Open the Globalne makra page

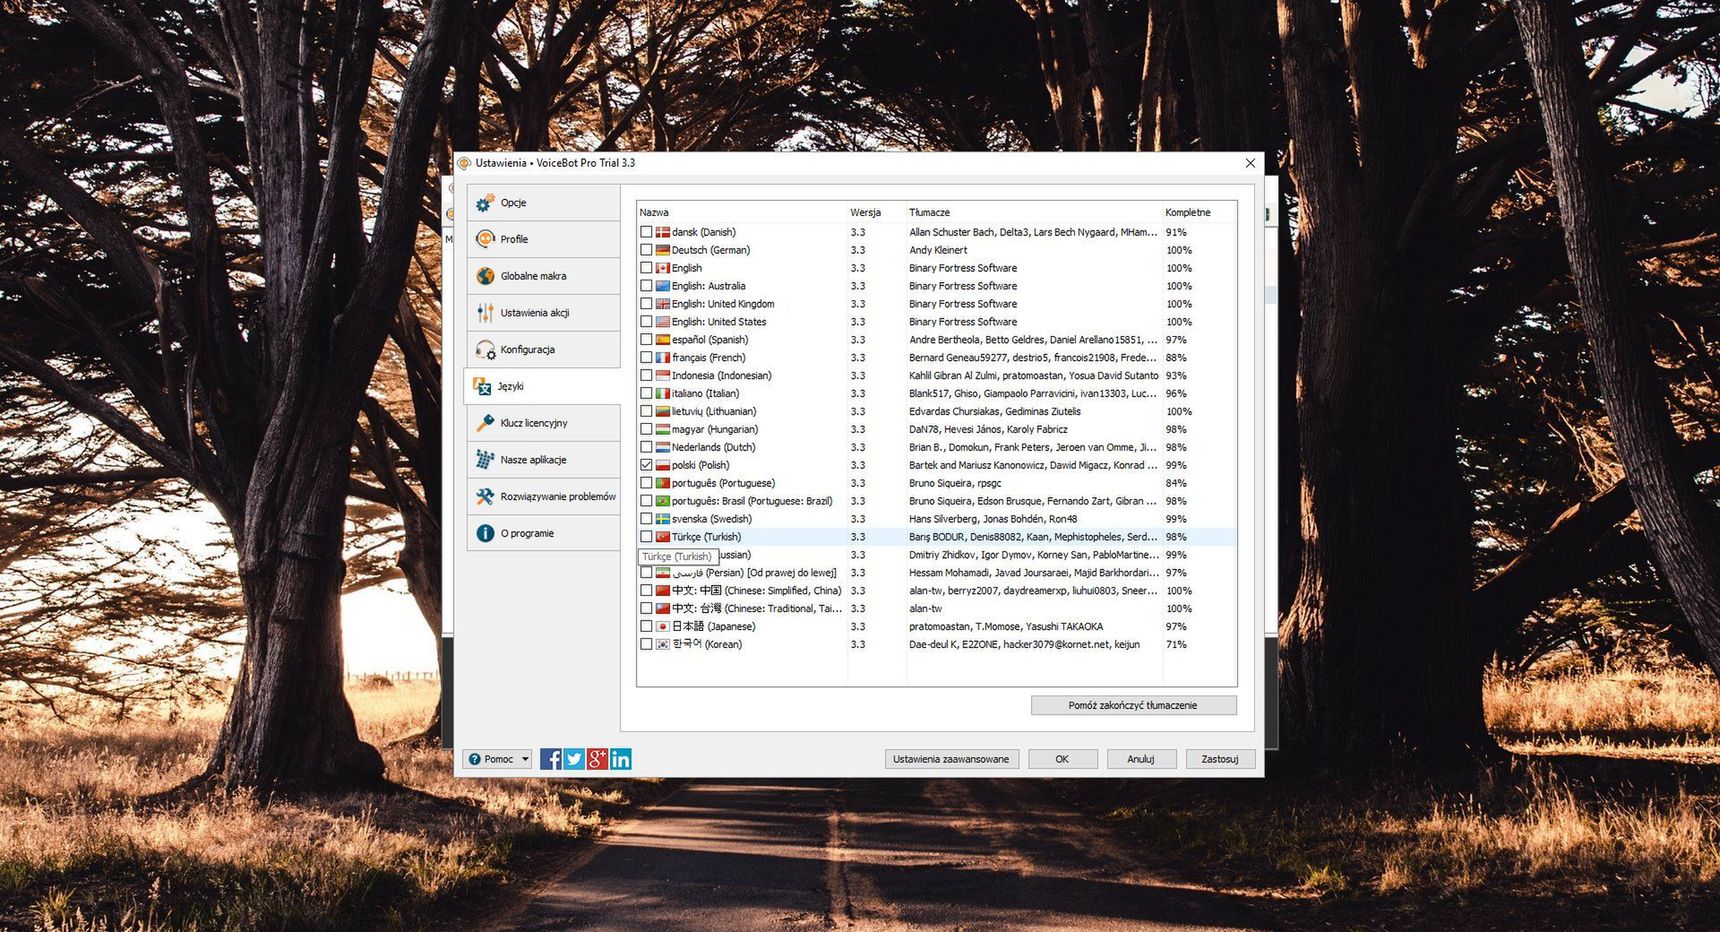[x=543, y=276]
